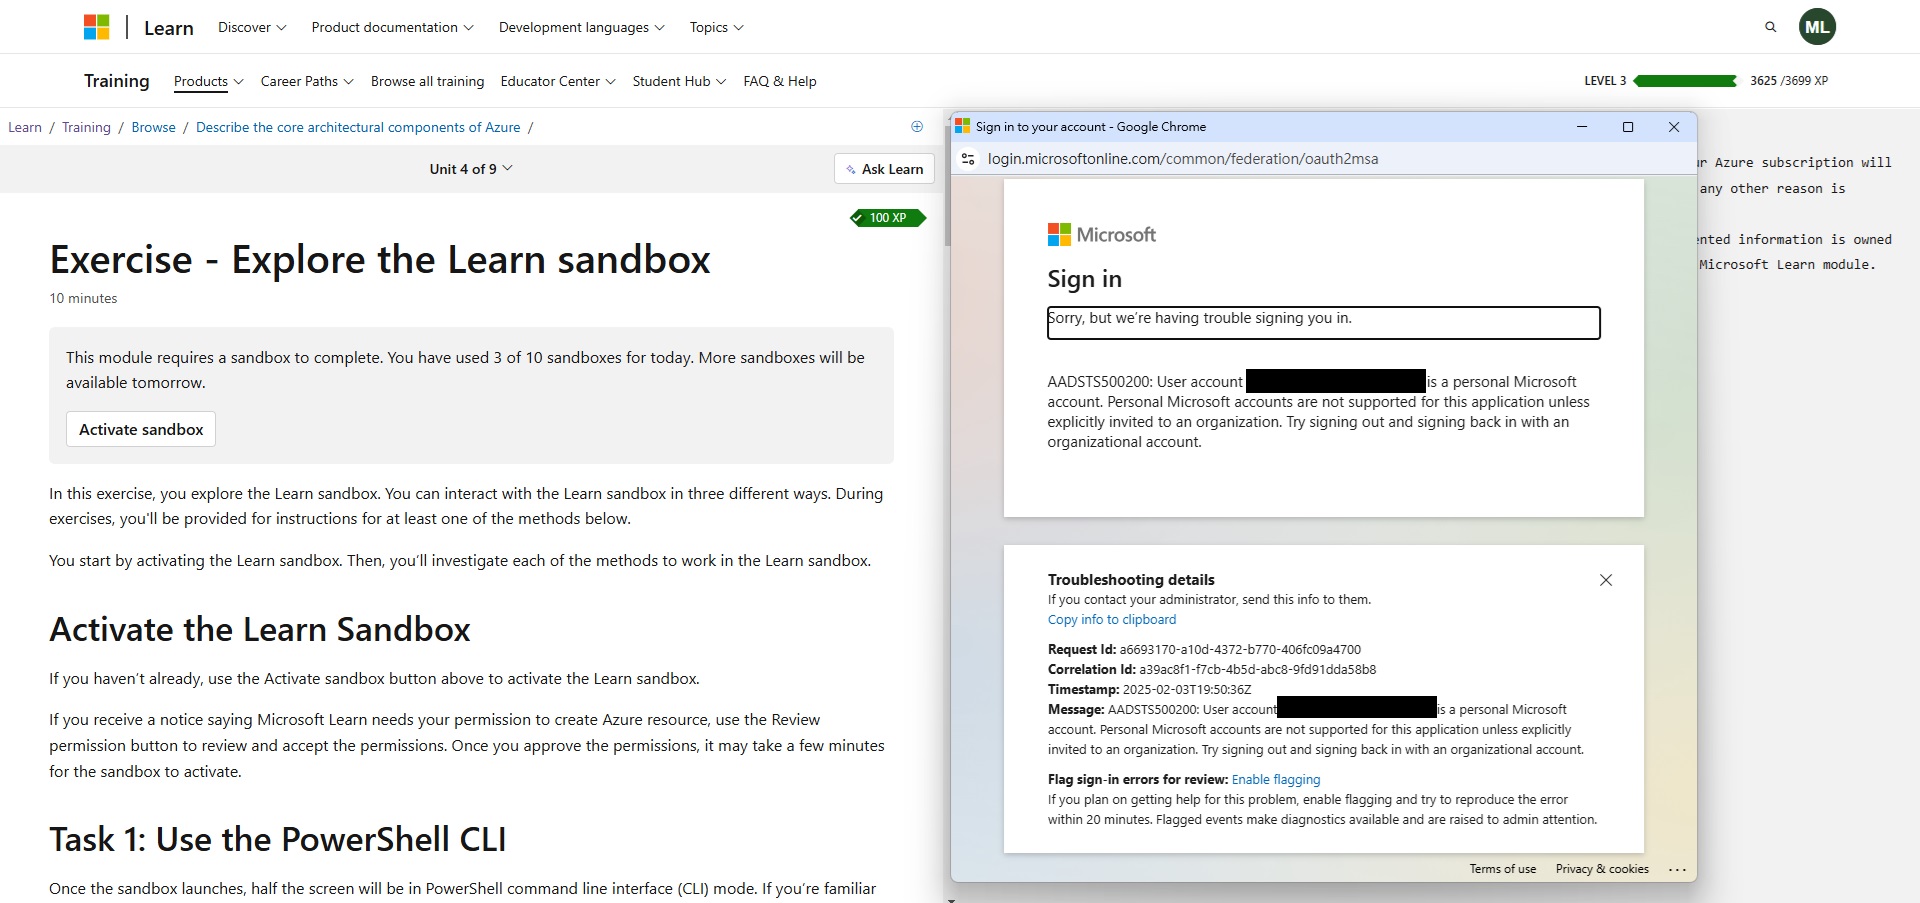
Task: Expand the Discover dropdown
Action: tap(252, 27)
